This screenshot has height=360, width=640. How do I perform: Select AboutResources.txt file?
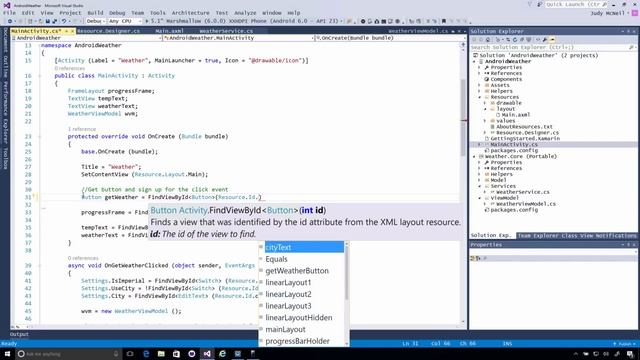pos(524,127)
